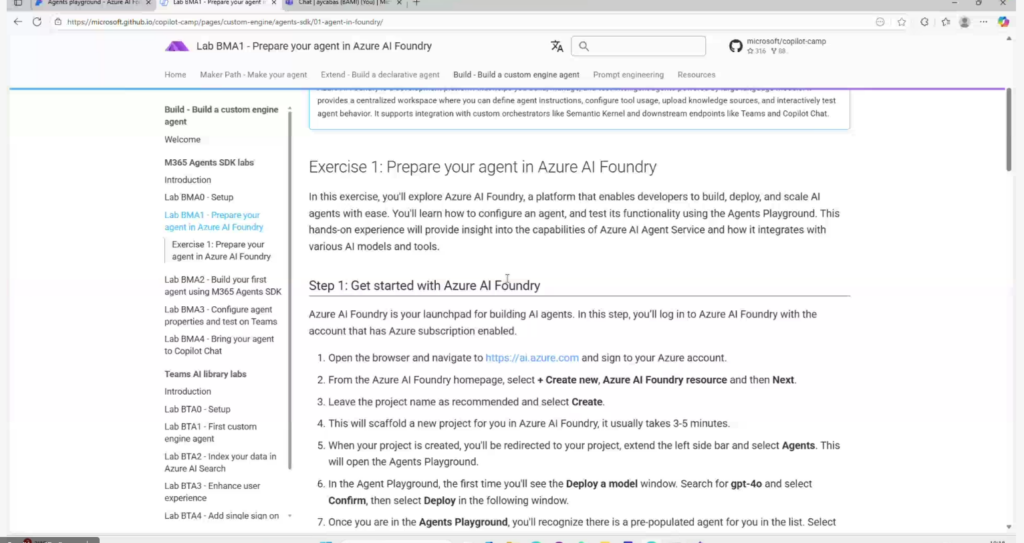1024x543 pixels.
Task: Click the sidebar scroll-down arrow
Action: (x=290, y=516)
